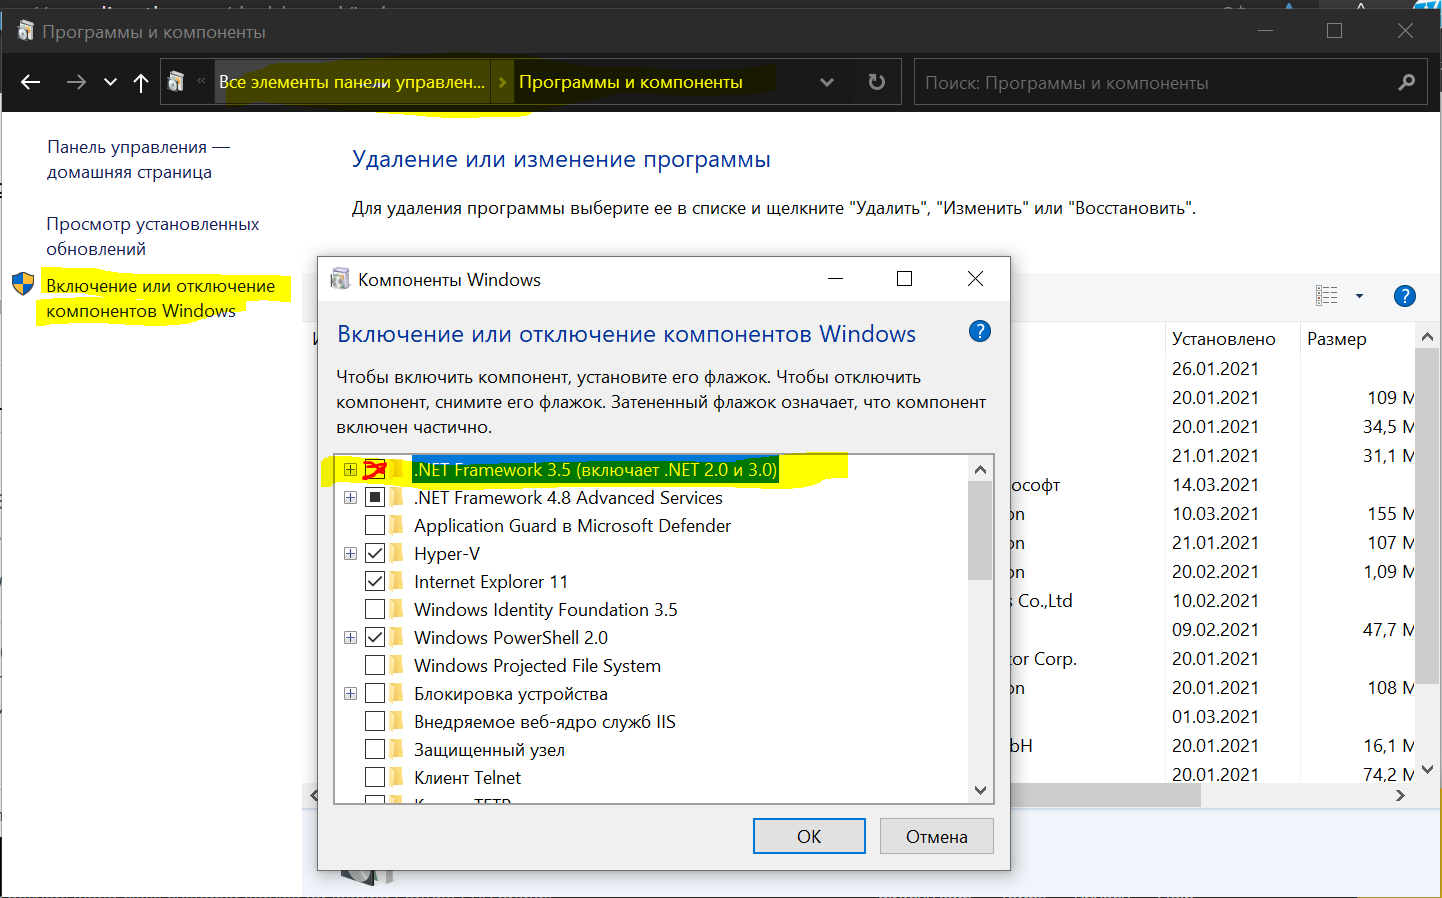
Task: Go back with the left arrow button
Action: click(30, 82)
